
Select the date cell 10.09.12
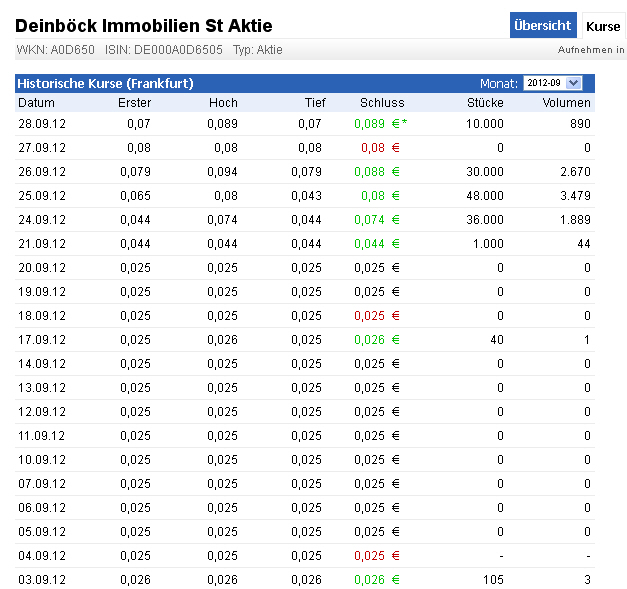(x=42, y=460)
